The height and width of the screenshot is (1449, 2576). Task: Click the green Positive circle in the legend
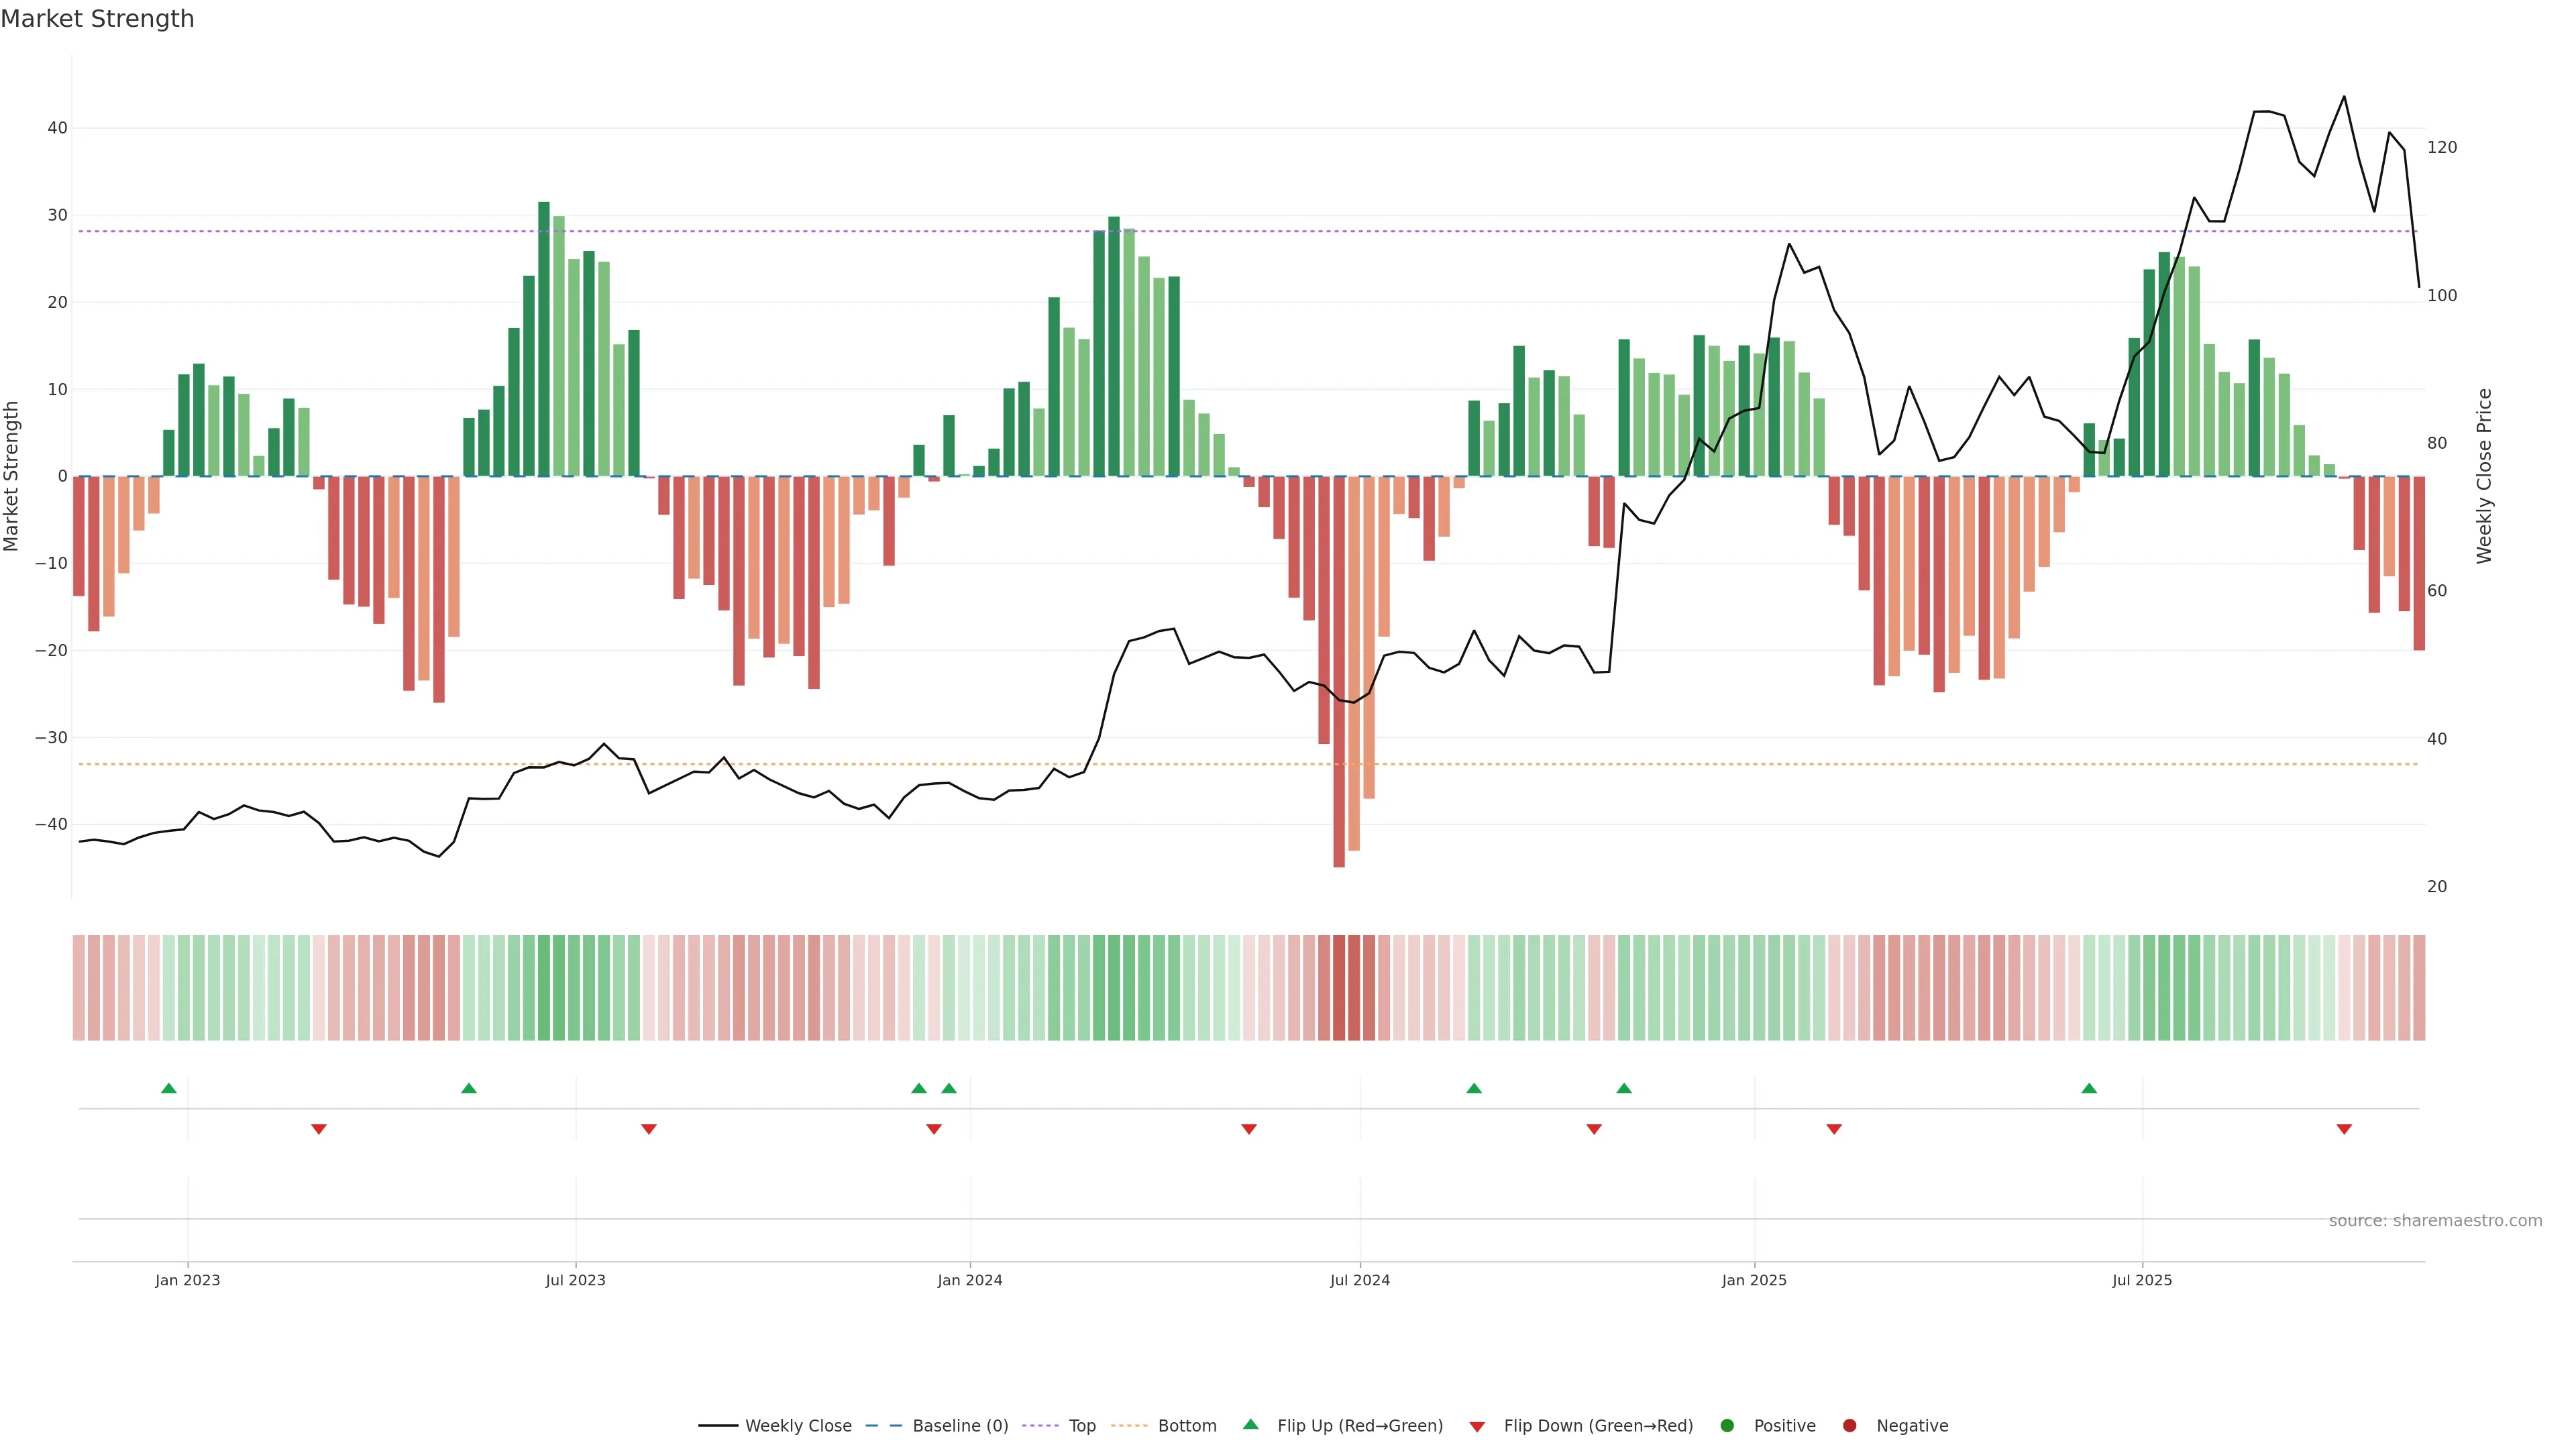click(1727, 1426)
